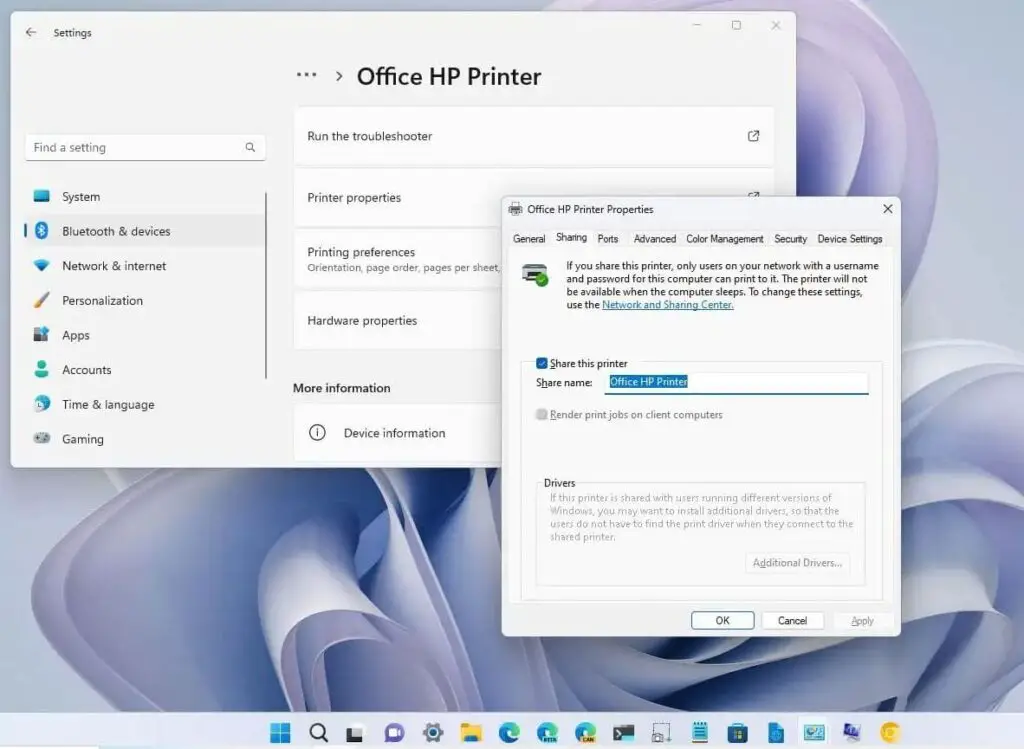Open the Device Settings tab
Viewport: 1024px width, 749px height.
coord(850,239)
